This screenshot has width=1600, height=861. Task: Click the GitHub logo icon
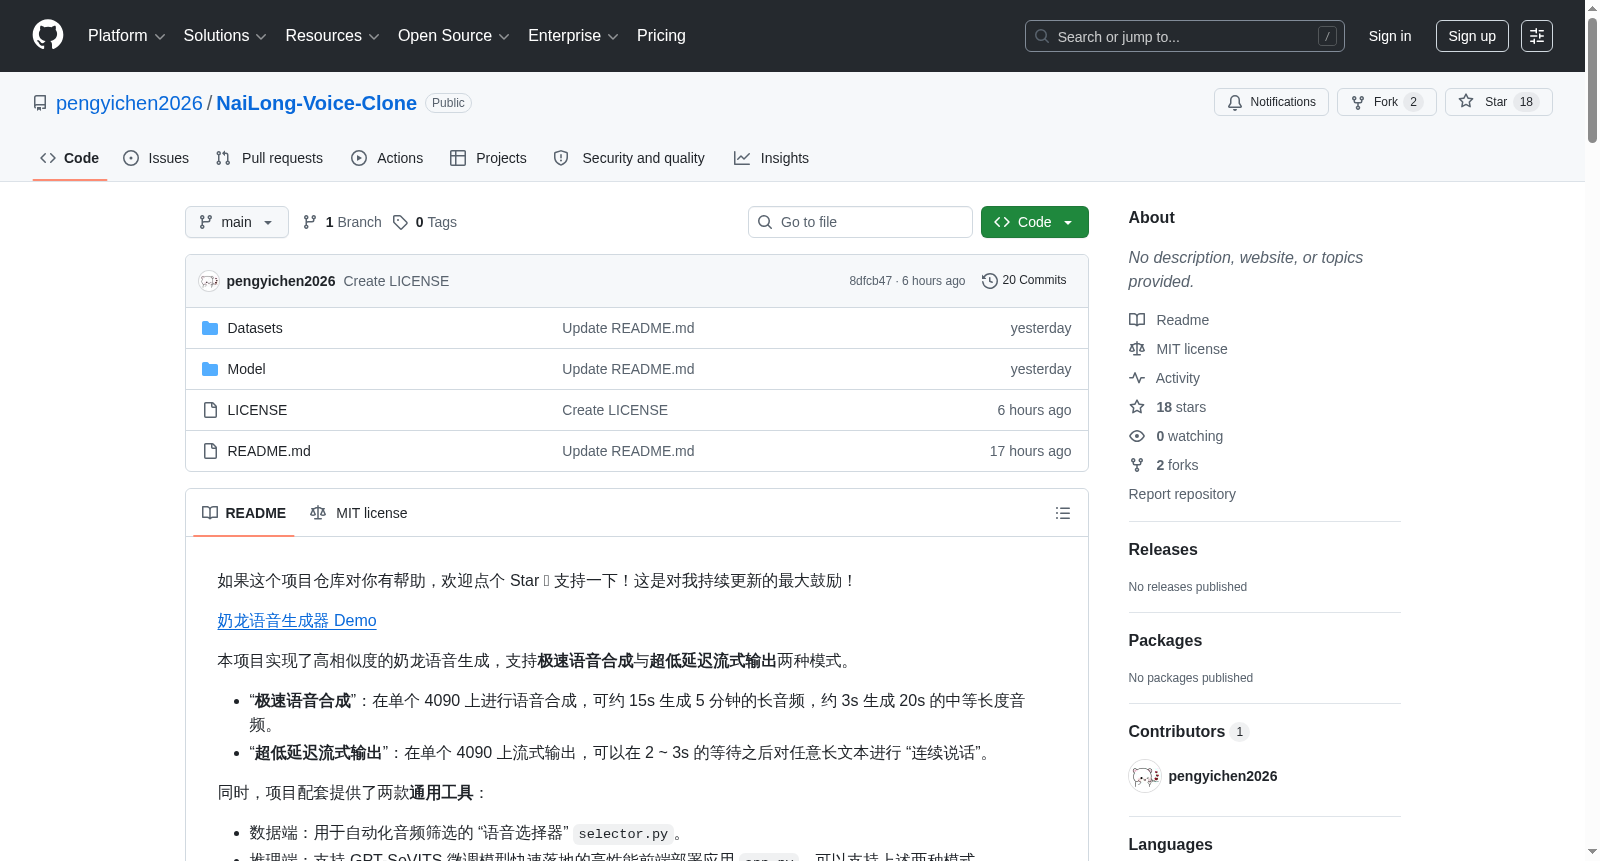point(48,36)
